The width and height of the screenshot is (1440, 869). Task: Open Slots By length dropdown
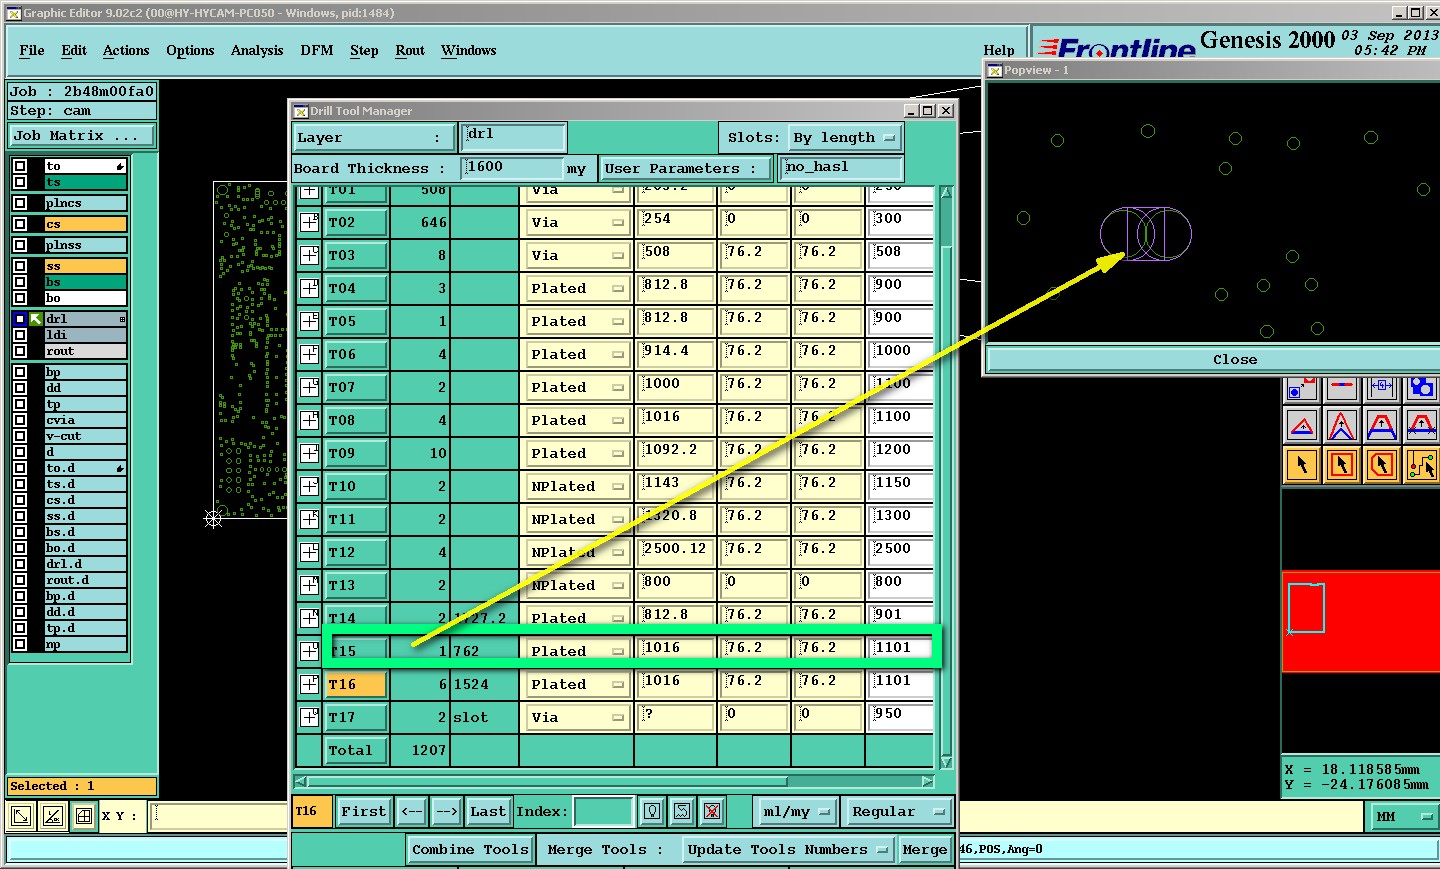click(x=843, y=138)
